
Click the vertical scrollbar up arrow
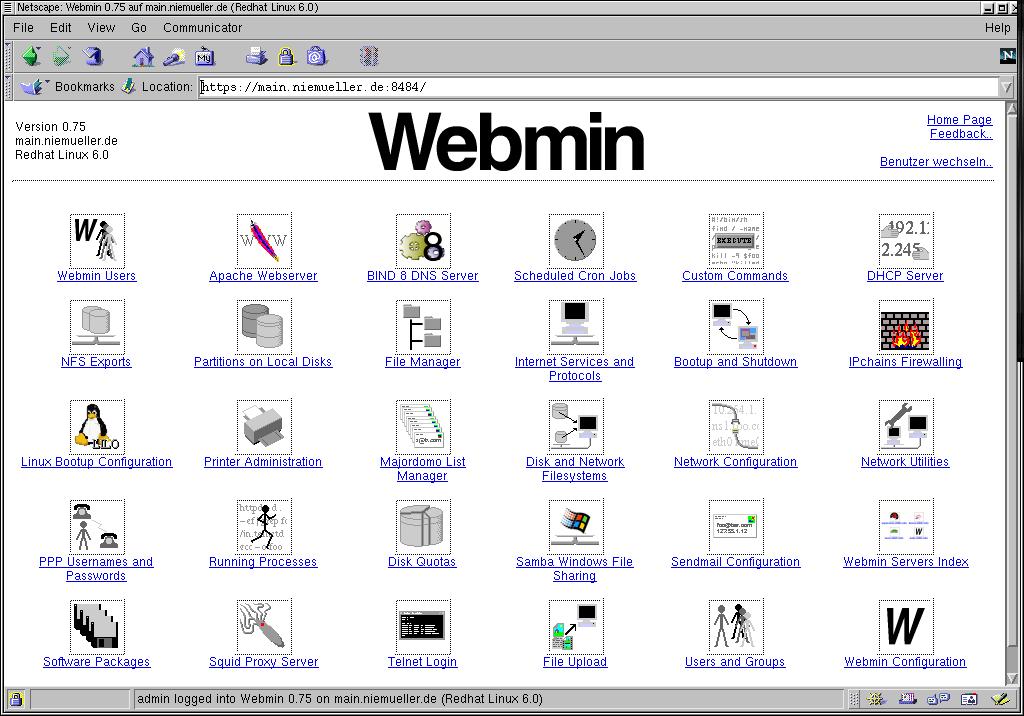pyautogui.click(x=1012, y=108)
